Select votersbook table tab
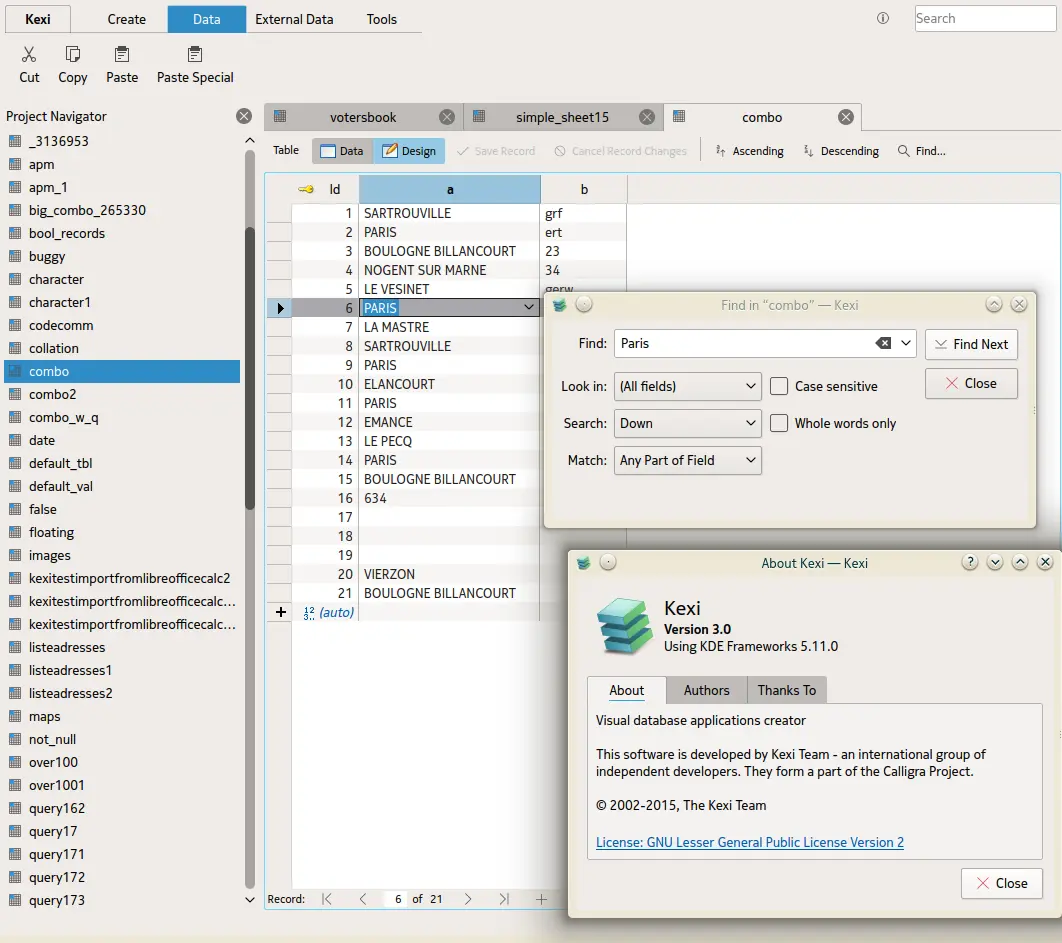Image resolution: width=1062 pixels, height=943 pixels. click(362, 117)
